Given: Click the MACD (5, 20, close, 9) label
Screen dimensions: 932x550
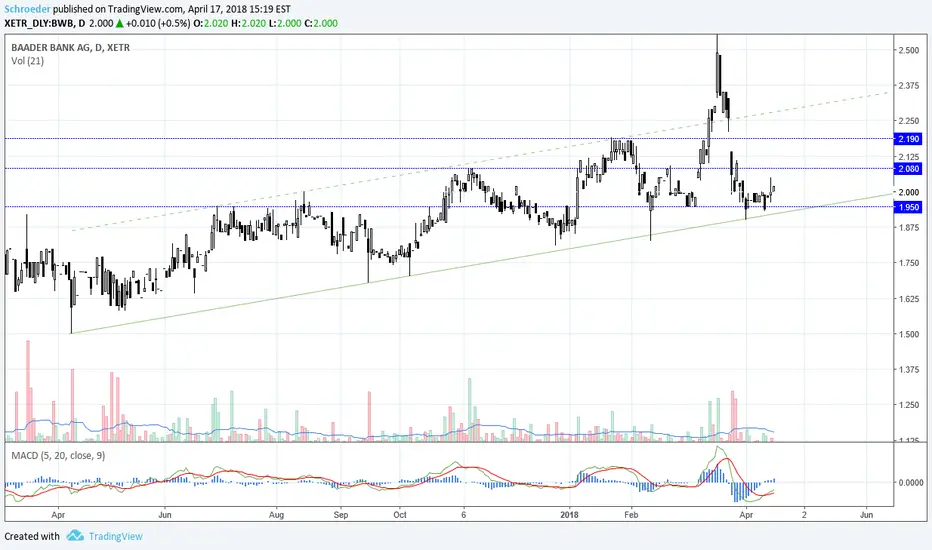Looking at the screenshot, I should 58,455.
